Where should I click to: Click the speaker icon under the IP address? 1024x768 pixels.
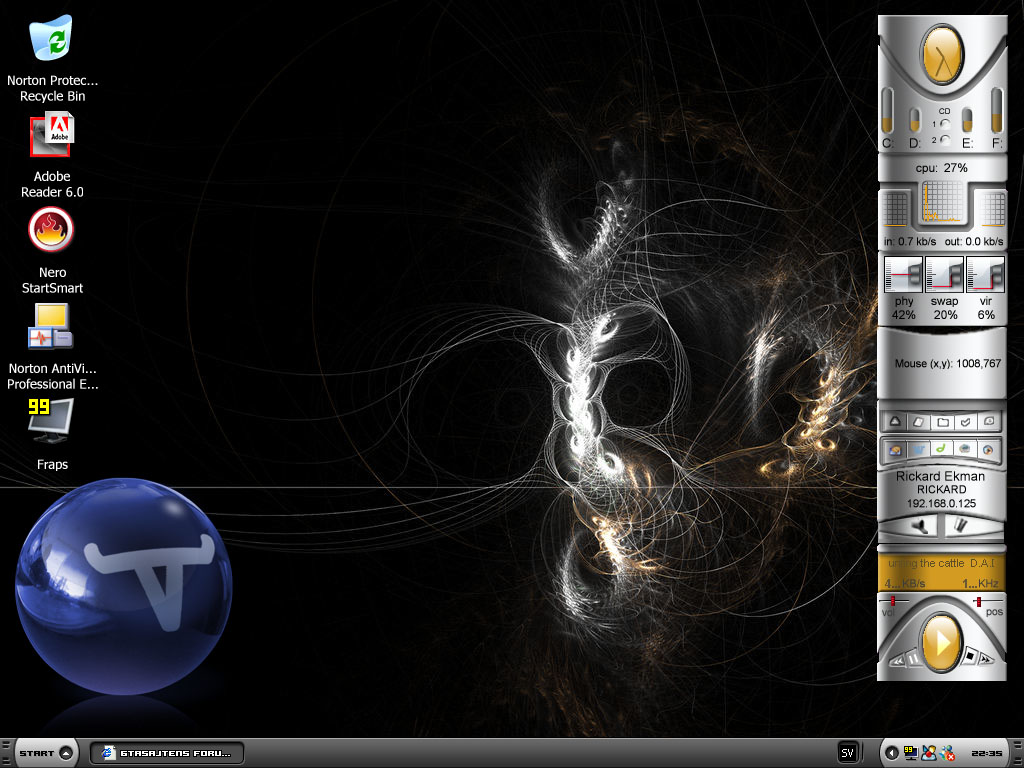click(918, 525)
